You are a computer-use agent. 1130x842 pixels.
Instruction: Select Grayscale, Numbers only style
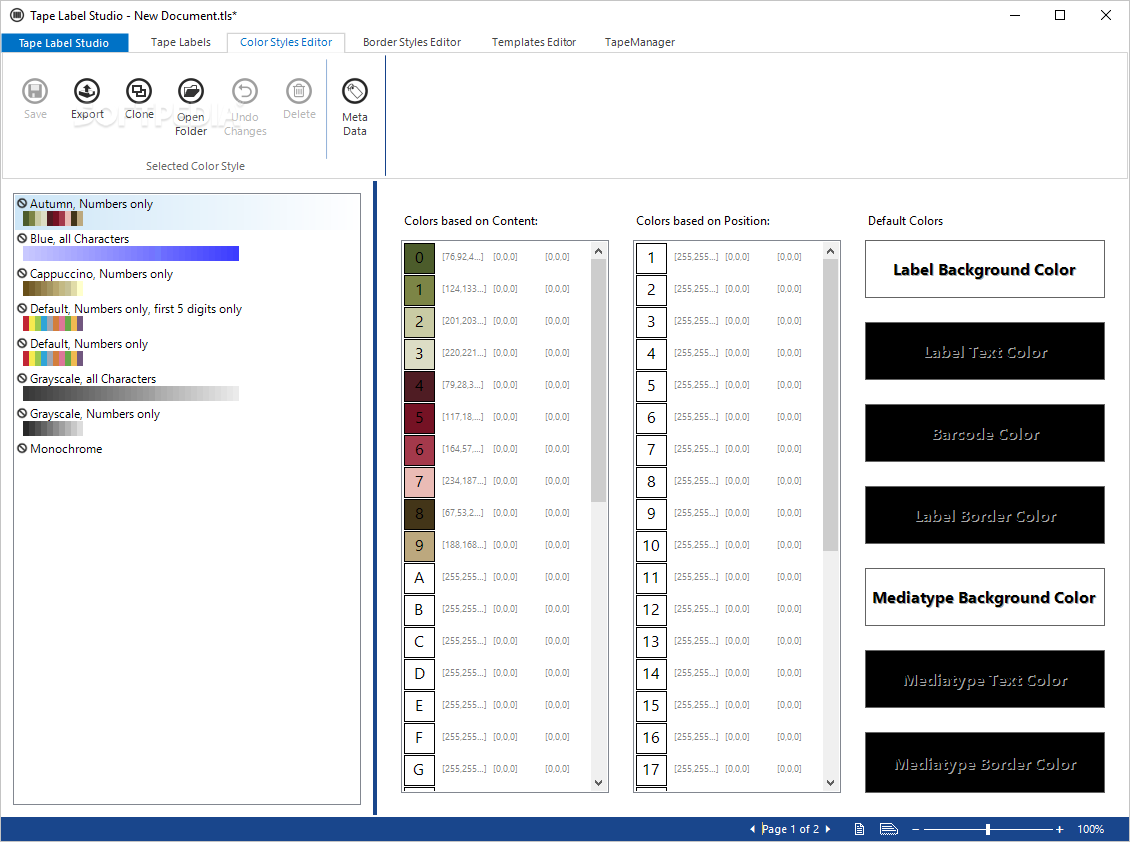pyautogui.click(x=187, y=422)
